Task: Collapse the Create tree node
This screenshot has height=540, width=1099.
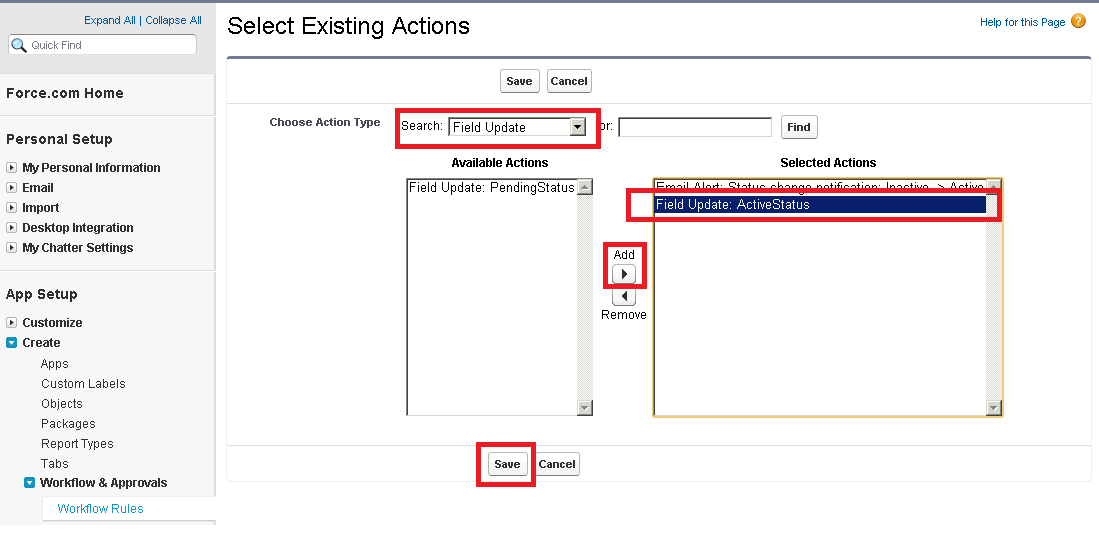Action: [x=12, y=343]
